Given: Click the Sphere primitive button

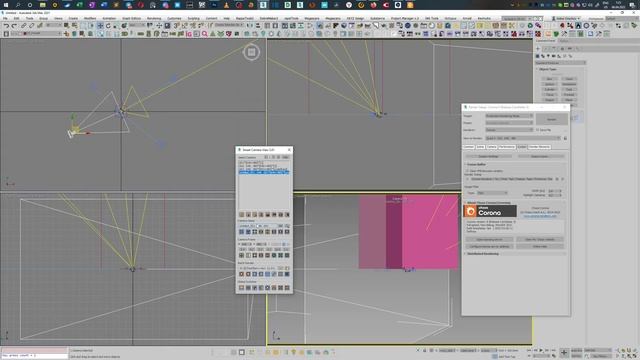Looking at the screenshot, I should pyautogui.click(x=549, y=84).
